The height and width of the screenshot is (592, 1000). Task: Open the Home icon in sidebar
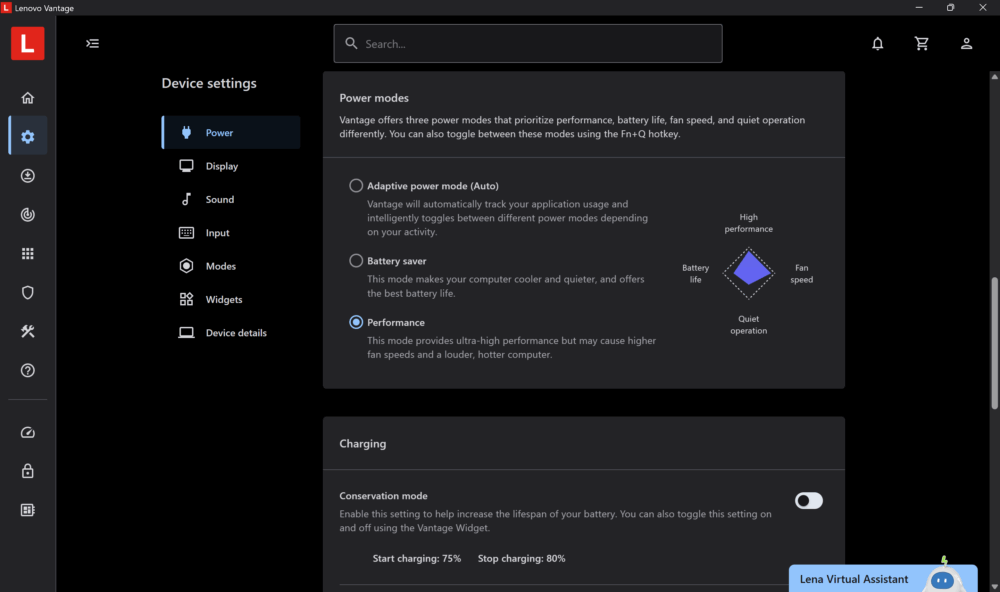pyautogui.click(x=27, y=98)
